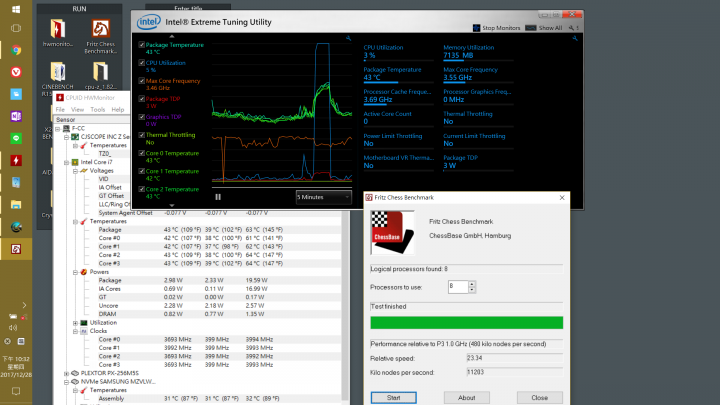Uncheck Core 0 Temperature graph checkbox
The image size is (720, 405).
tap(141, 153)
